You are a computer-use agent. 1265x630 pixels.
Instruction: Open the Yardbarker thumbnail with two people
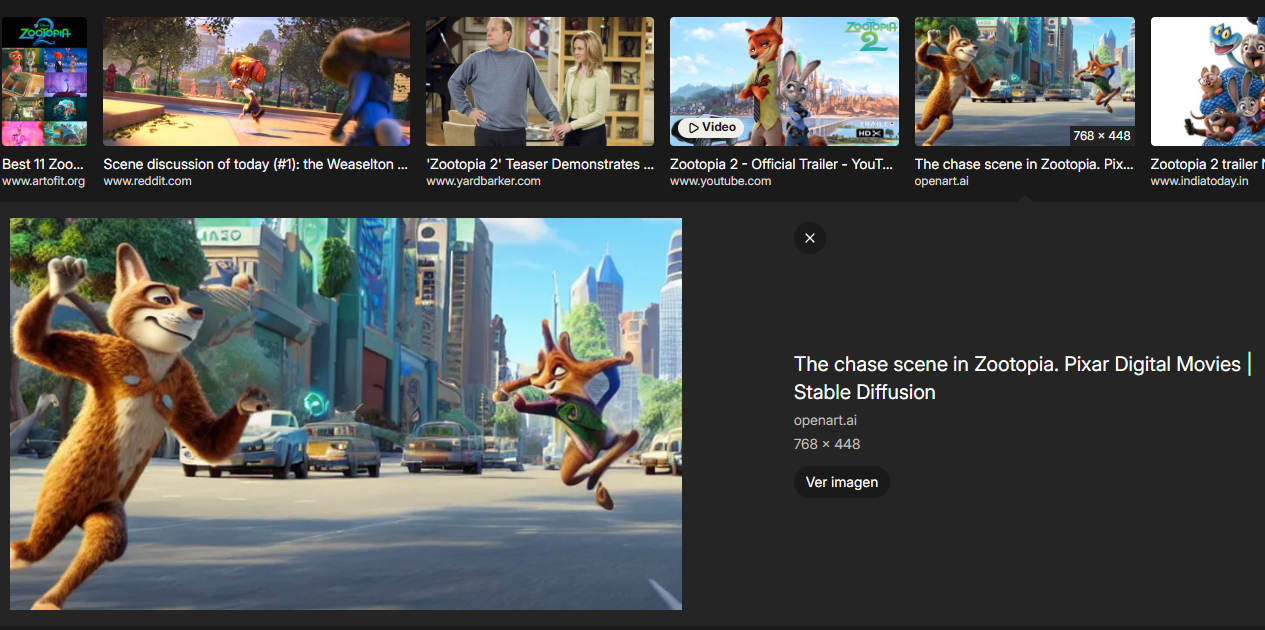click(x=540, y=82)
